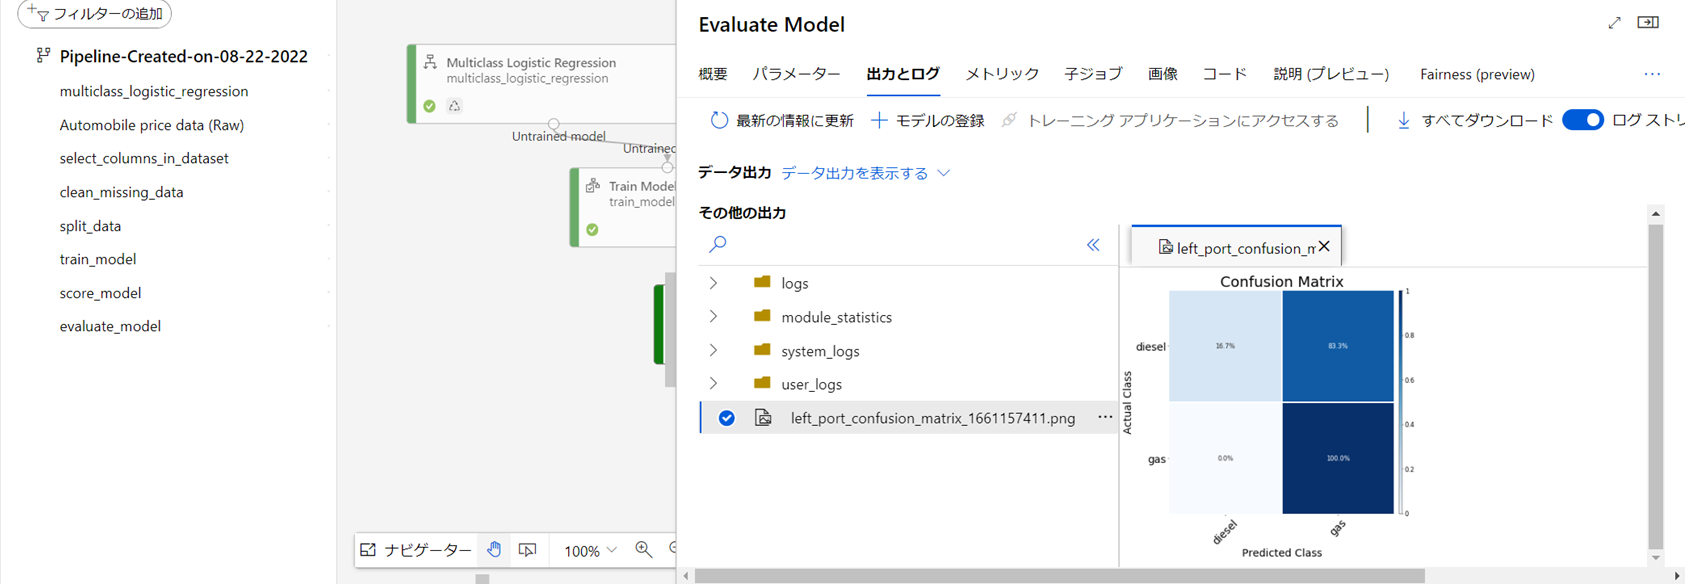Click the left_port_confusion_matrix preview tab

pyautogui.click(x=1237, y=247)
